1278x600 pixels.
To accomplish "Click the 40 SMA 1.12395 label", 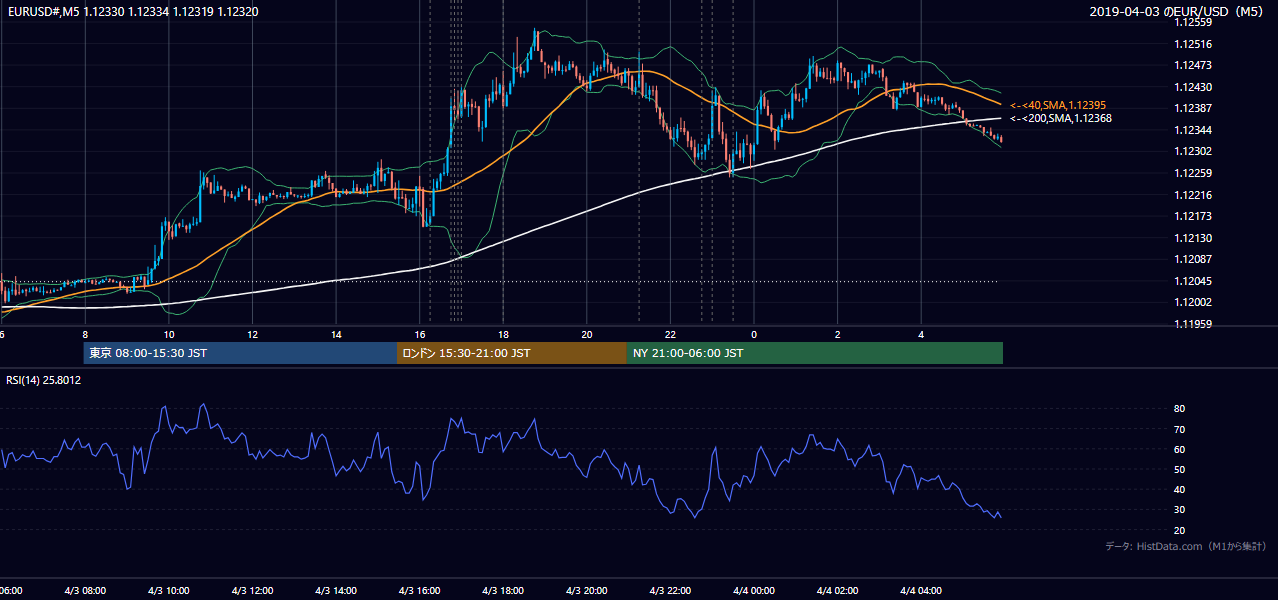I will tap(1057, 105).
